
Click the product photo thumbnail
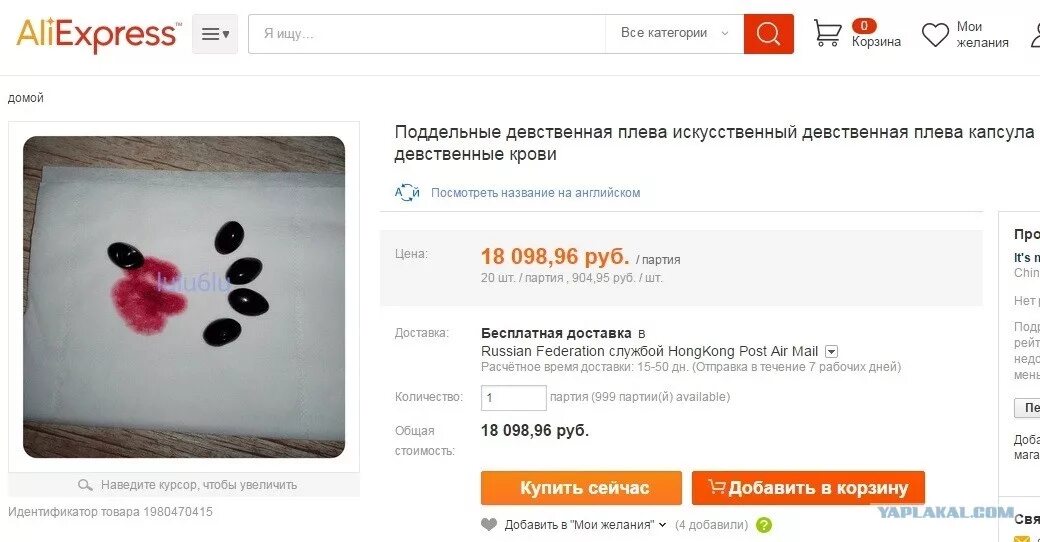(184, 297)
